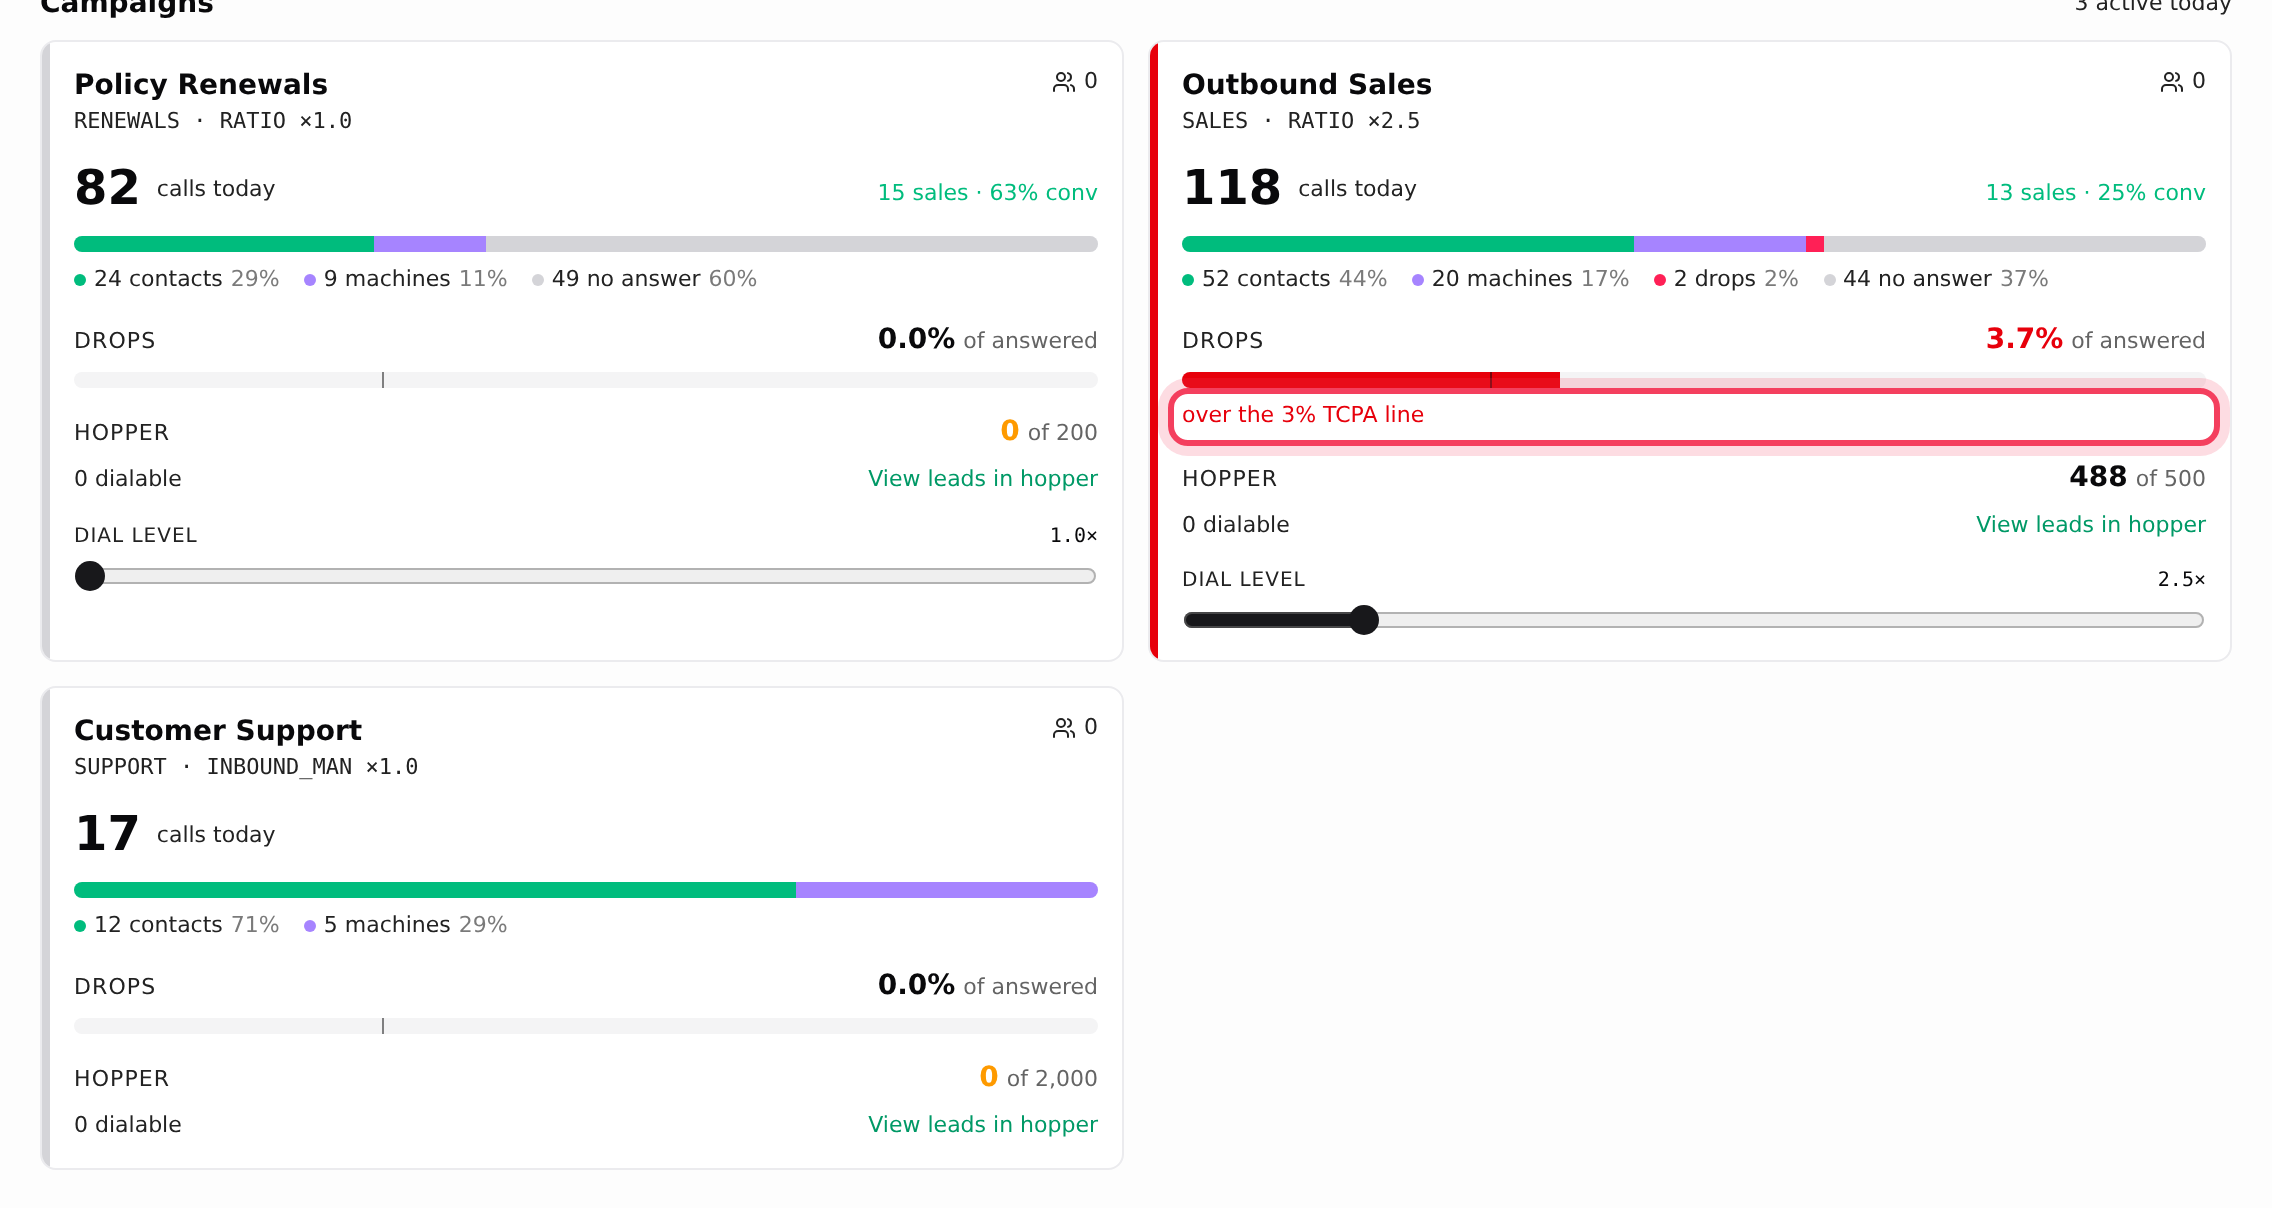Click the 'RENEWALS · RATIO ×1.0' subtitle

coord(213,122)
